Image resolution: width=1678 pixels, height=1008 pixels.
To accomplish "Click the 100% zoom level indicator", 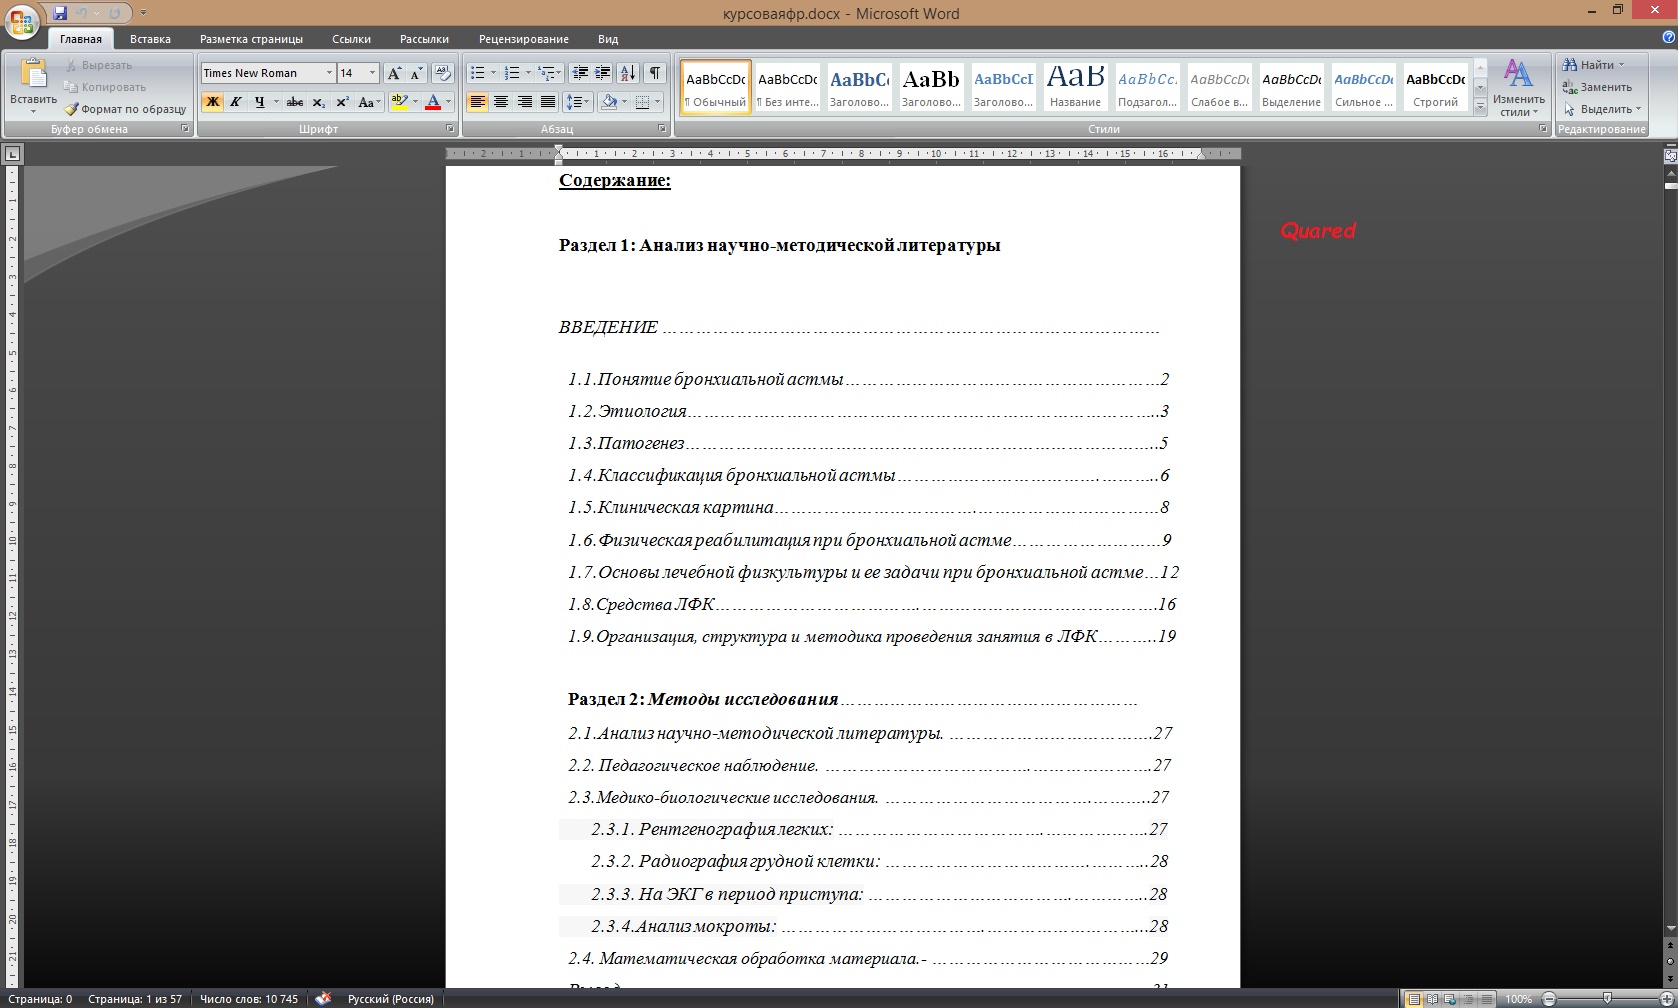I will coord(1518,999).
